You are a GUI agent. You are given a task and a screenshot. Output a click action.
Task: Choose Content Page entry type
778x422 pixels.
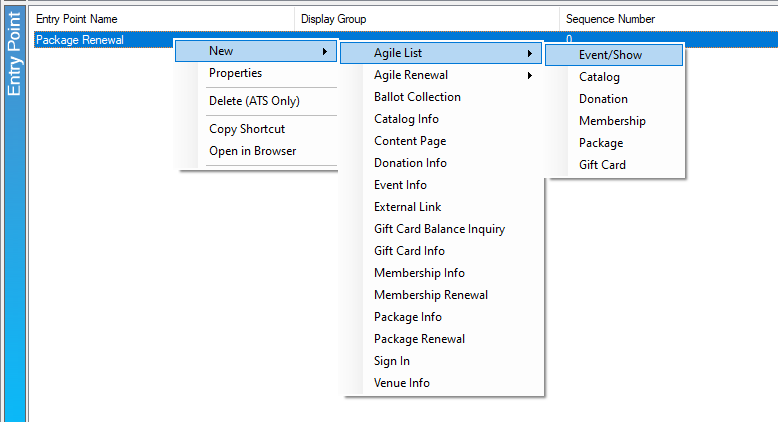[x=441, y=141]
